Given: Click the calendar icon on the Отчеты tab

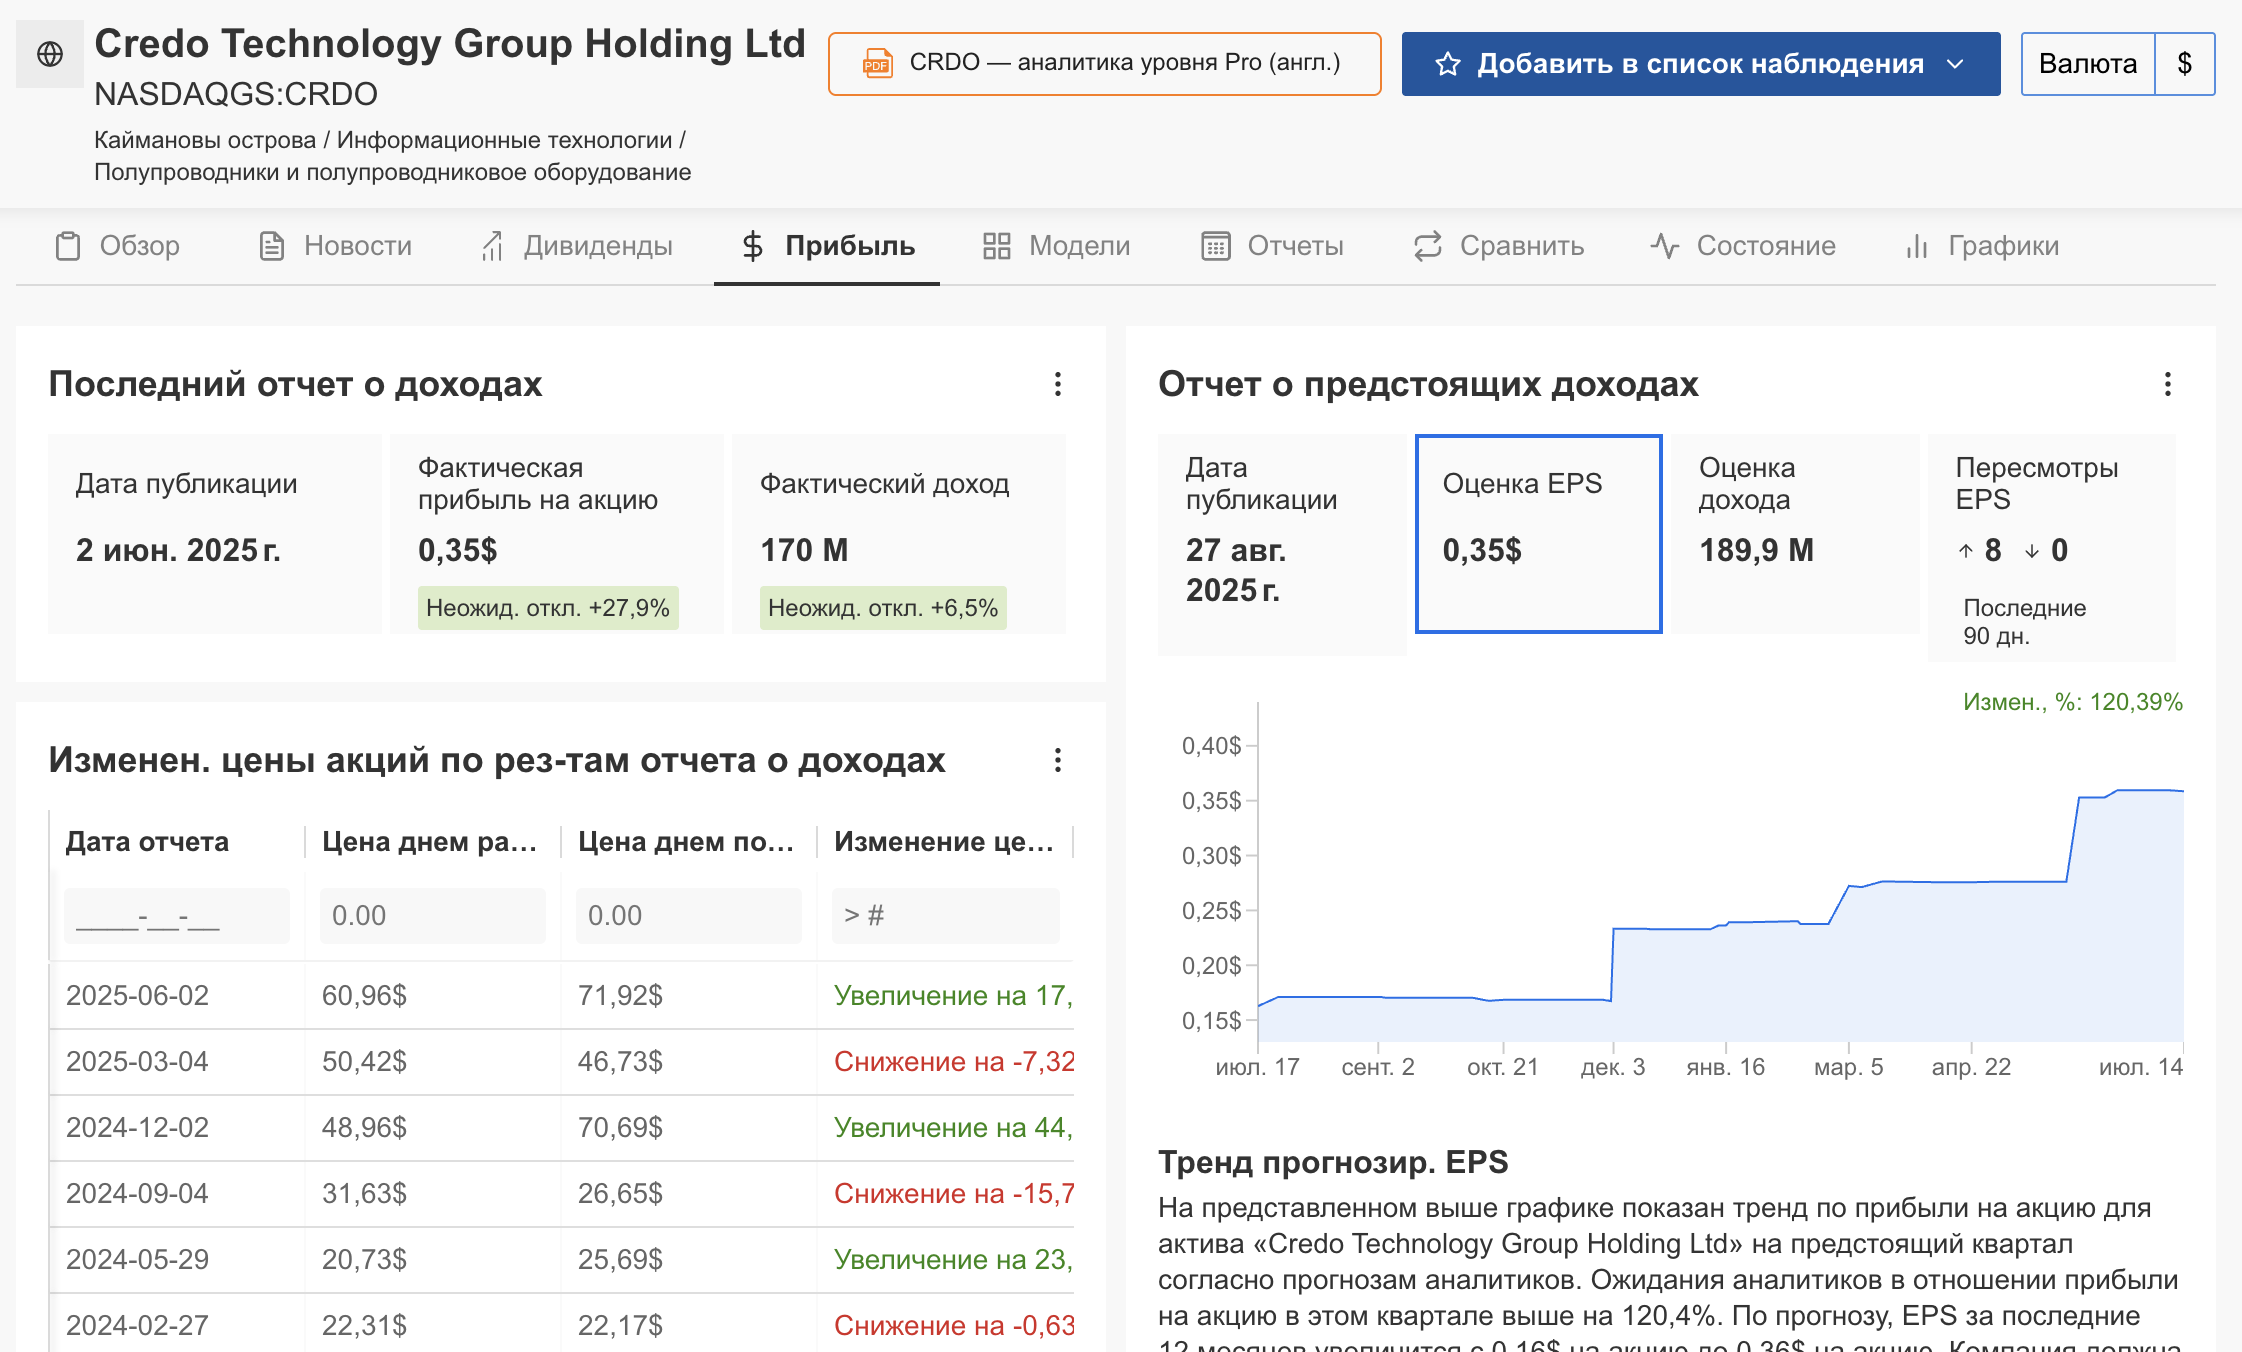Looking at the screenshot, I should pos(1216,246).
